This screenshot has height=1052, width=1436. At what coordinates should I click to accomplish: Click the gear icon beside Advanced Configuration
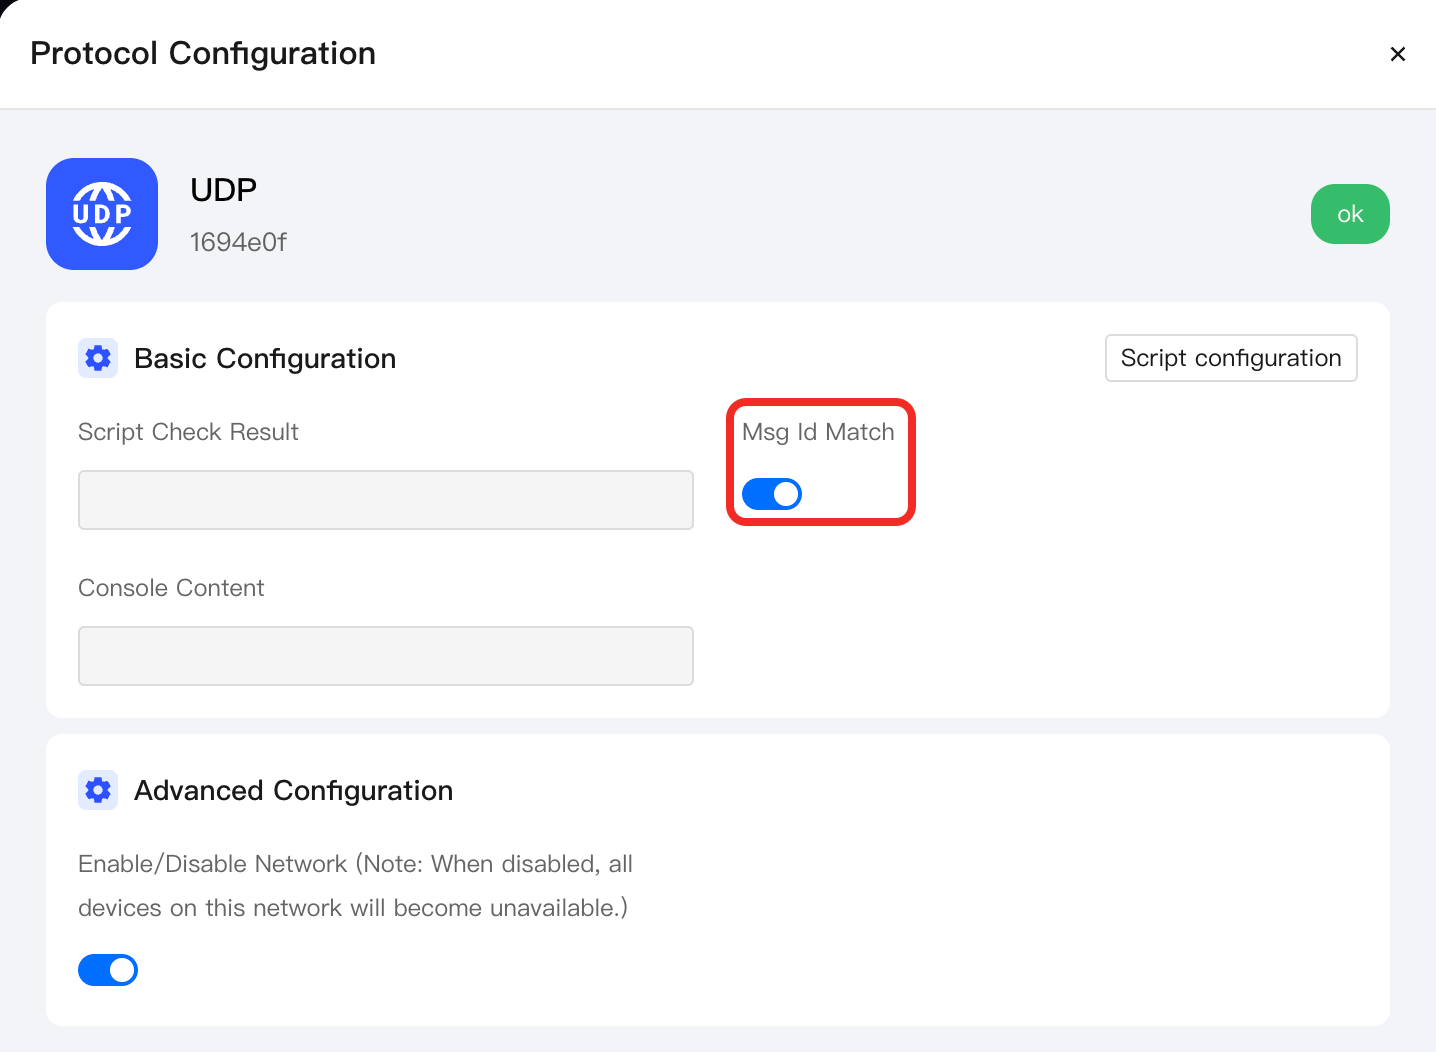[98, 790]
